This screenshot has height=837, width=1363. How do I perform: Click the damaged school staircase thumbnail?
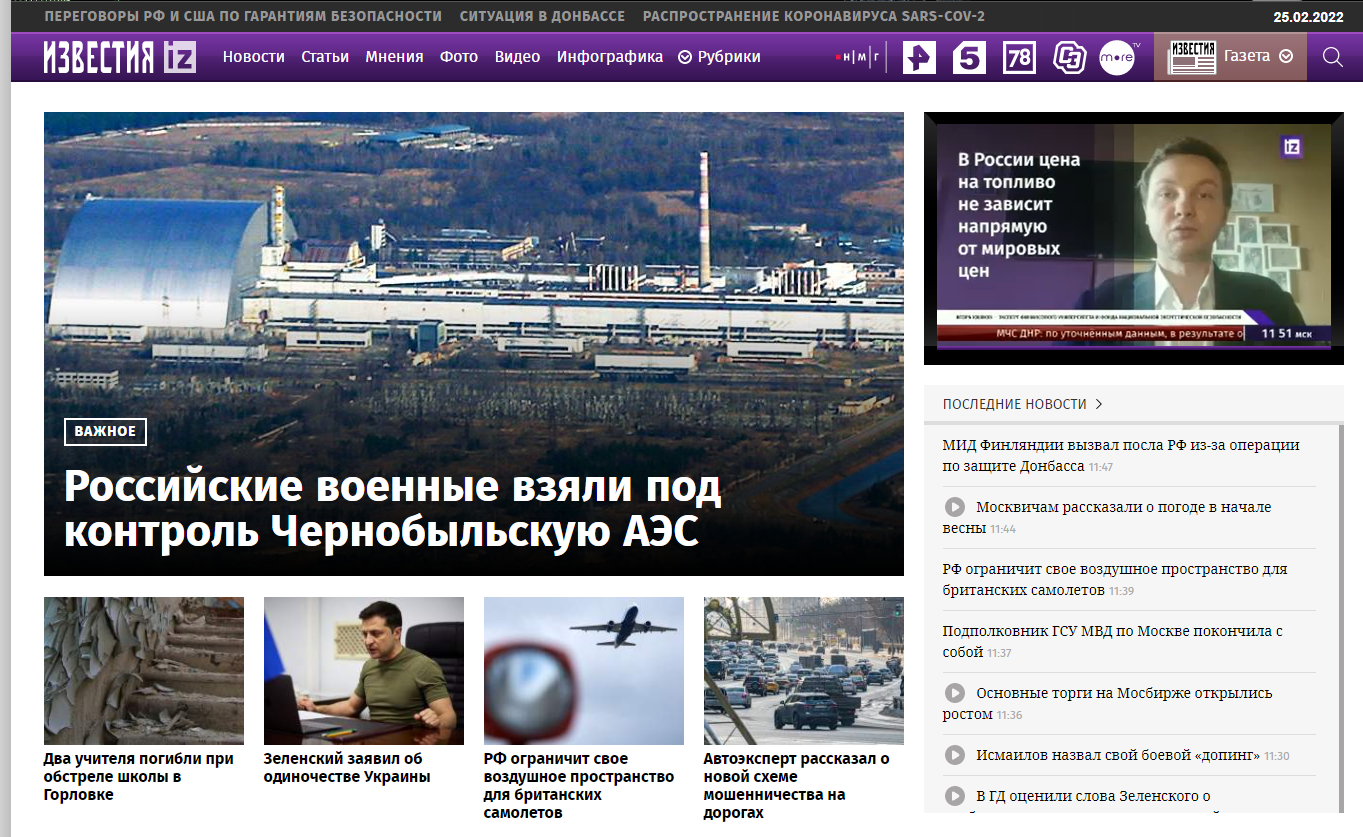(x=144, y=671)
